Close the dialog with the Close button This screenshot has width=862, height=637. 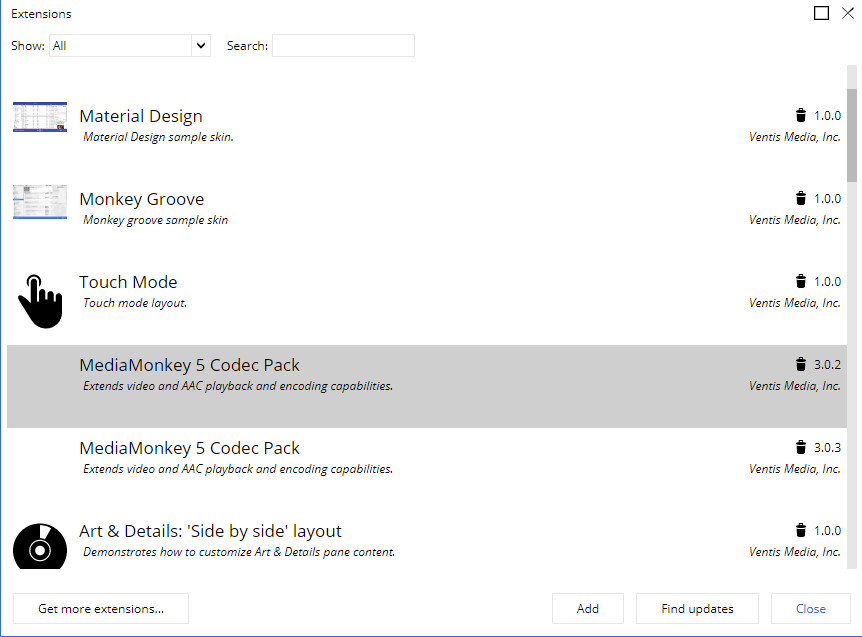[811, 608]
